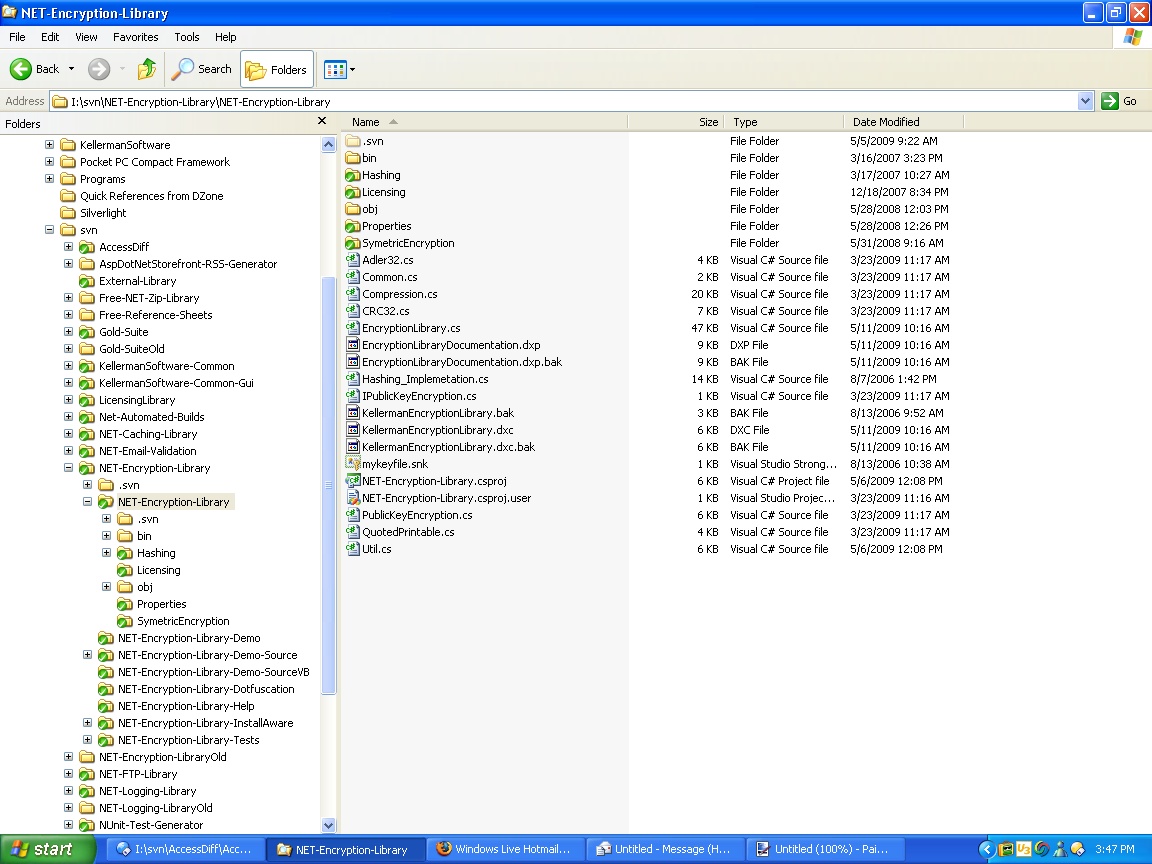Switch to Untitled Message taskbar window

pos(666,849)
